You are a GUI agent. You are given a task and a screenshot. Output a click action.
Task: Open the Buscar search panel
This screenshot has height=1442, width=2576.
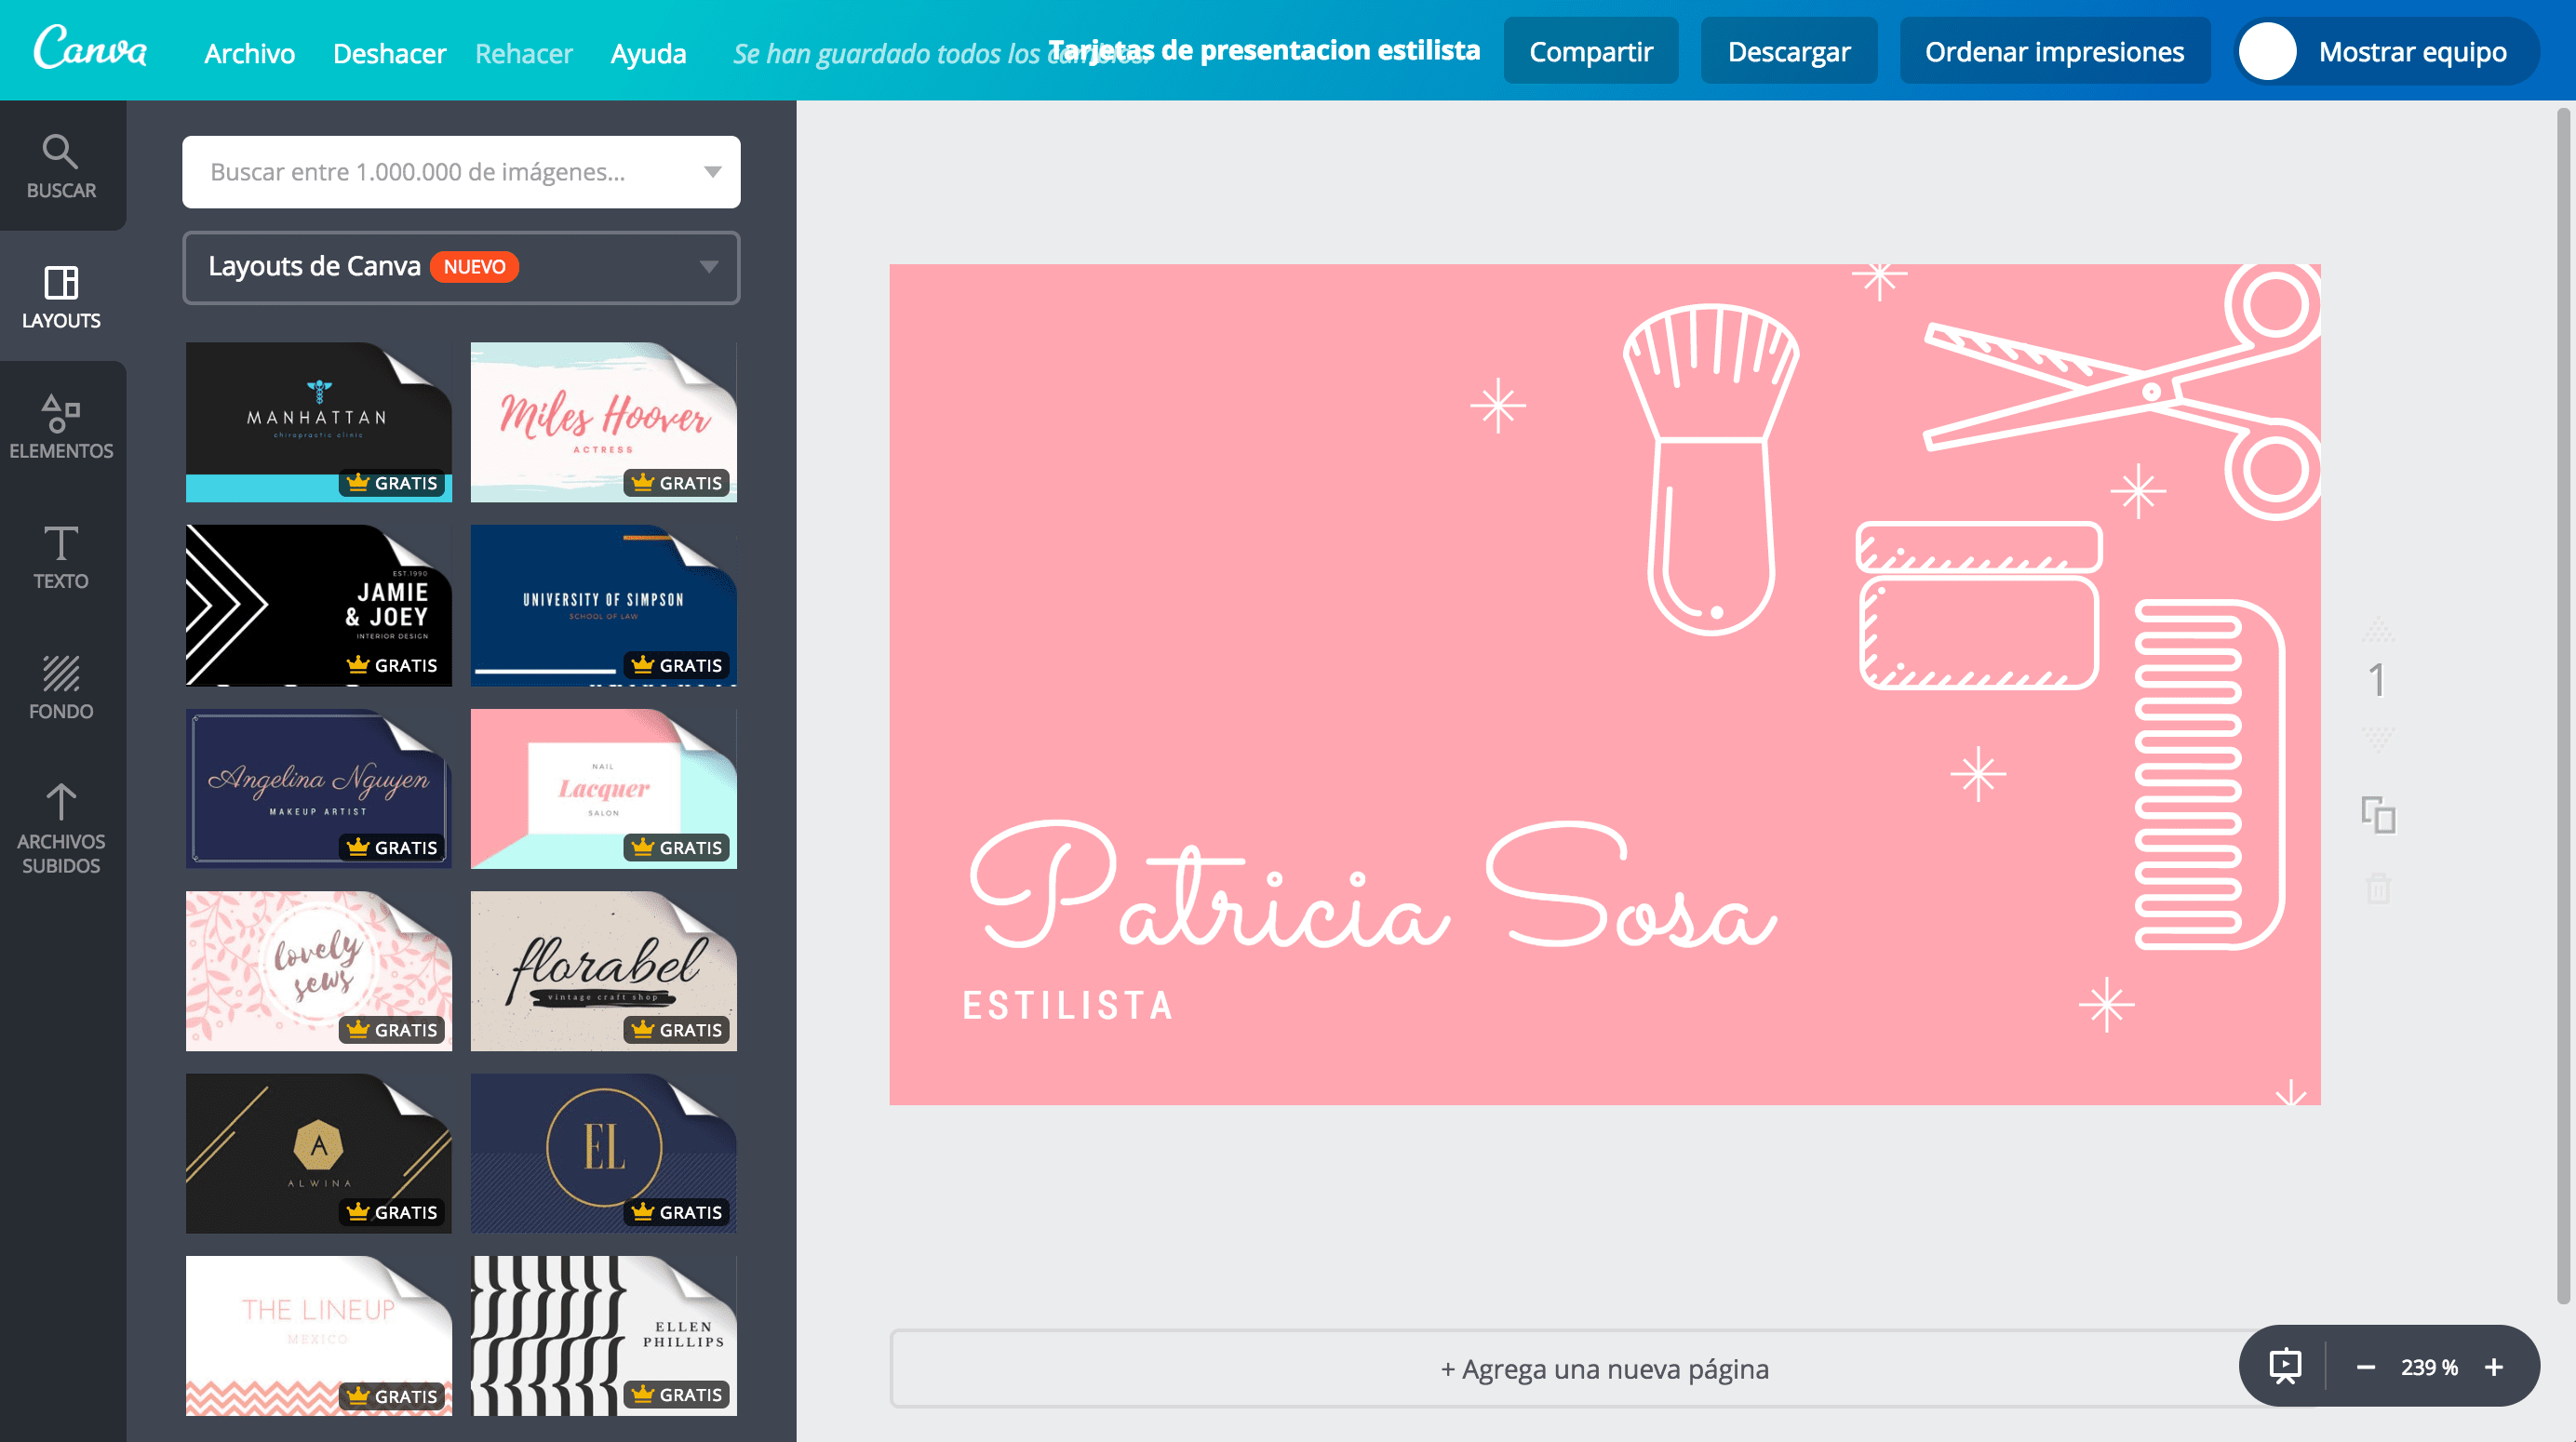tap(61, 166)
